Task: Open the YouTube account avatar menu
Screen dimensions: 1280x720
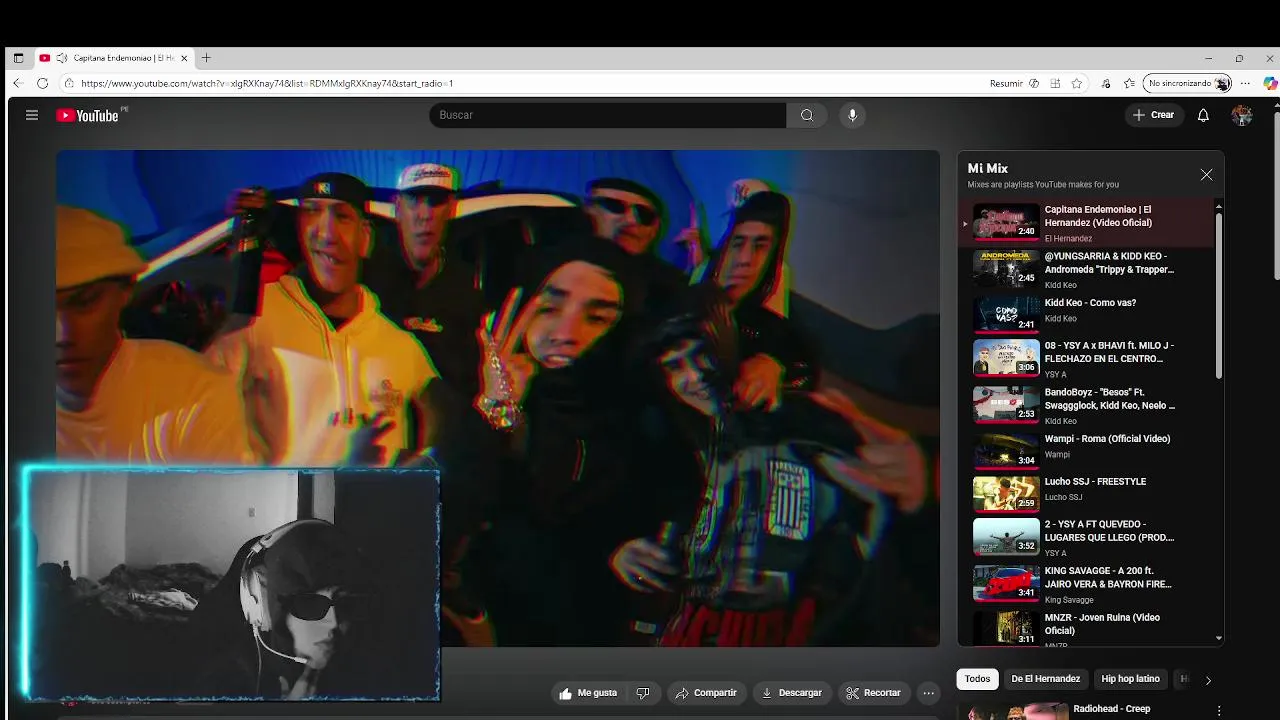Action: tap(1242, 115)
